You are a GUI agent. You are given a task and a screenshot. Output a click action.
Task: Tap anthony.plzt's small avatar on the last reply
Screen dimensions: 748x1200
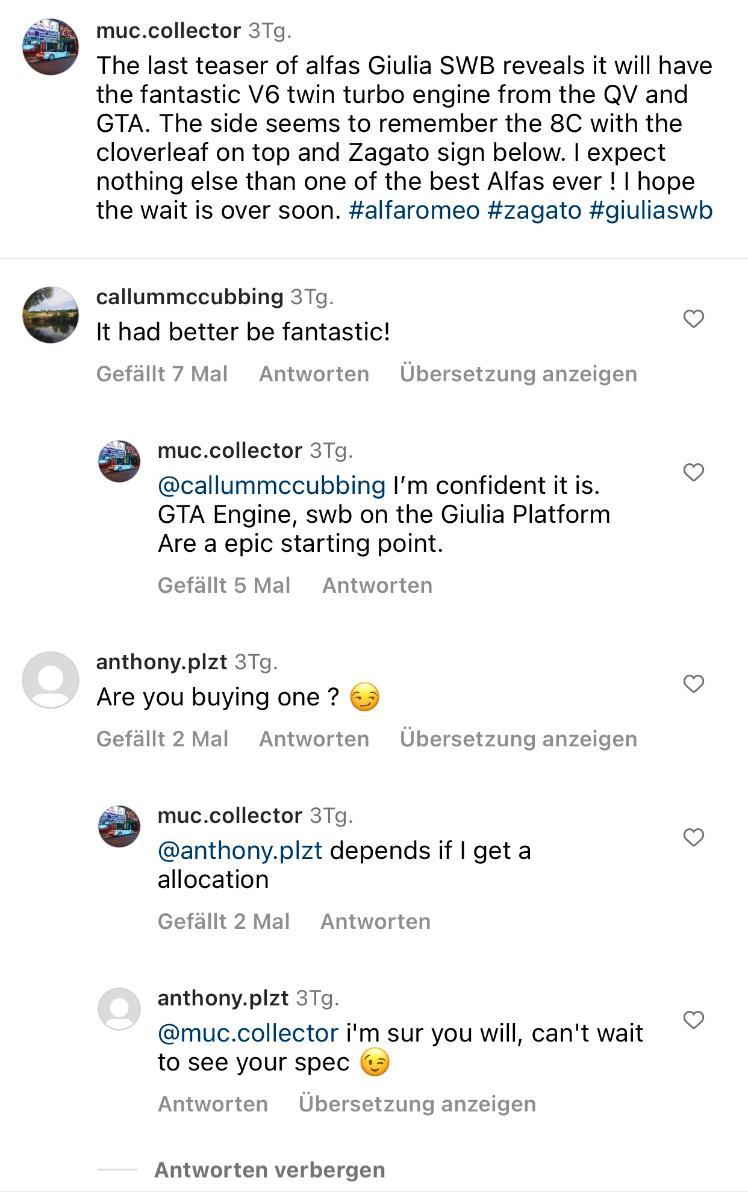[x=119, y=1009]
